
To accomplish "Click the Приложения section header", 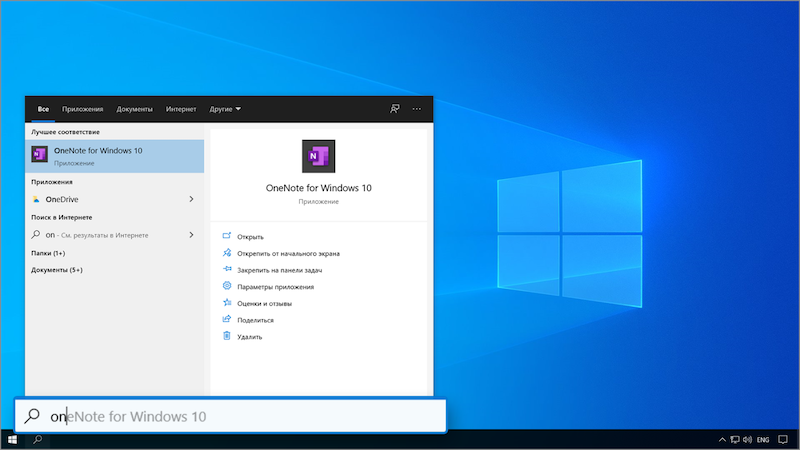I will click(52, 182).
